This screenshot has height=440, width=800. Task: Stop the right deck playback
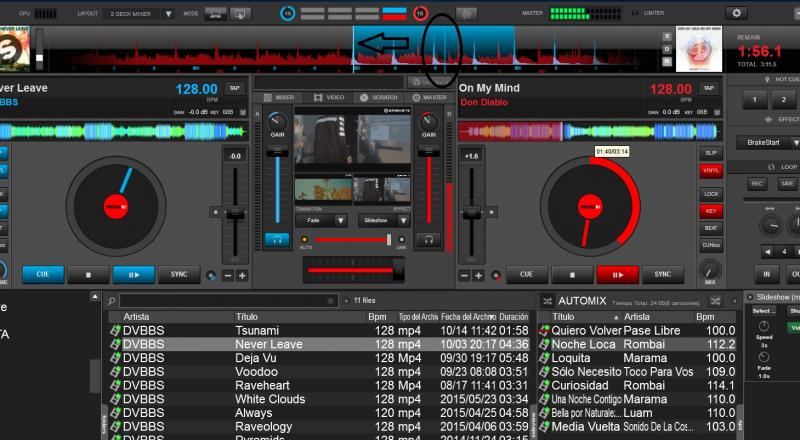[x=573, y=275]
